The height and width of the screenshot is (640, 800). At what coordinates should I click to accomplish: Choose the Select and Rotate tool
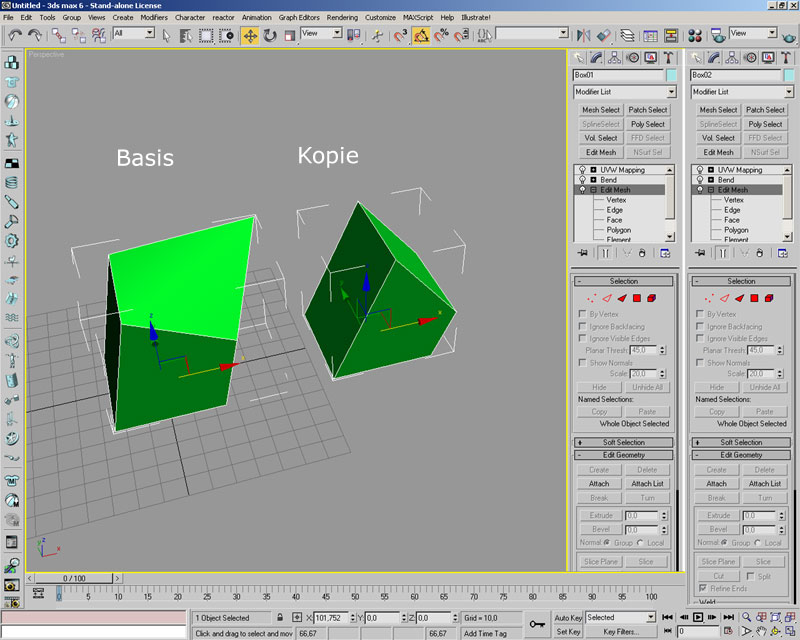tap(269, 35)
